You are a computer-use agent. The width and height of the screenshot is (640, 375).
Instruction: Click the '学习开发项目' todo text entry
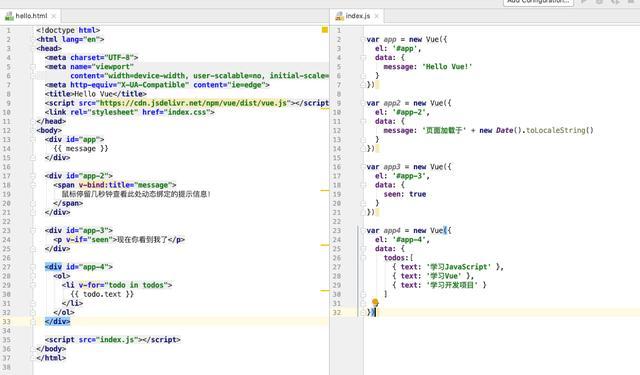click(452, 285)
